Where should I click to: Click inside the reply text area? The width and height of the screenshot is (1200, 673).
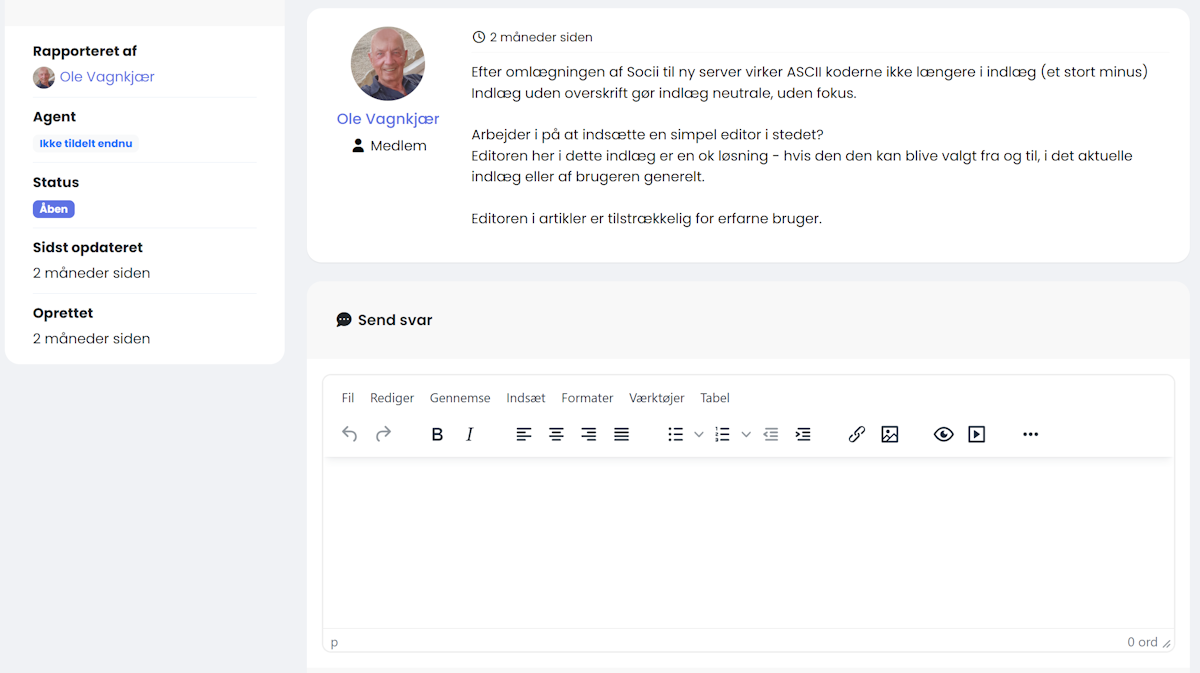pyautogui.click(x=748, y=543)
